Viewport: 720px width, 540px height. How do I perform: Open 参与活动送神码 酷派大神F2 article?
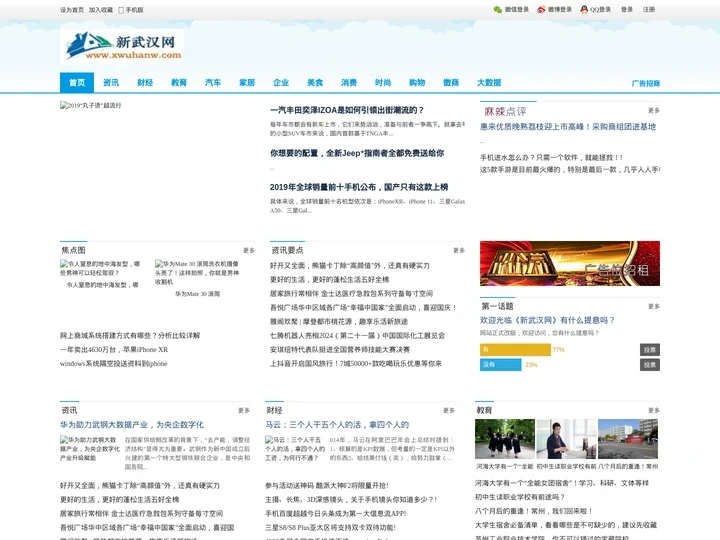(x=326, y=485)
